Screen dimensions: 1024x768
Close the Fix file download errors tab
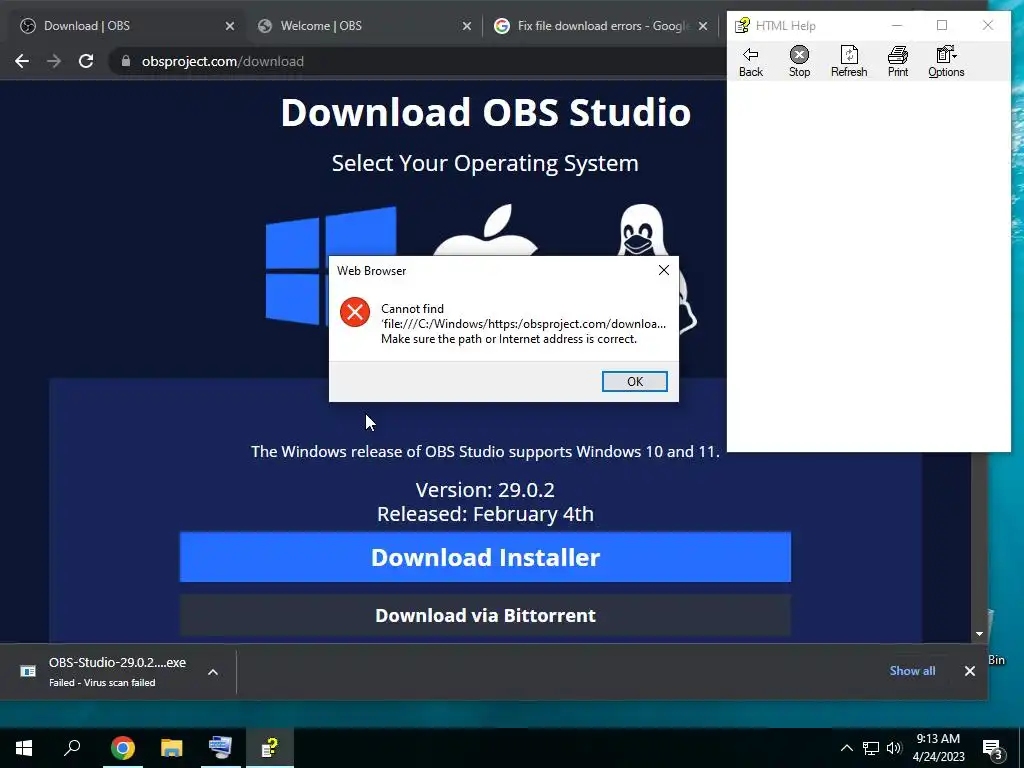pos(703,26)
